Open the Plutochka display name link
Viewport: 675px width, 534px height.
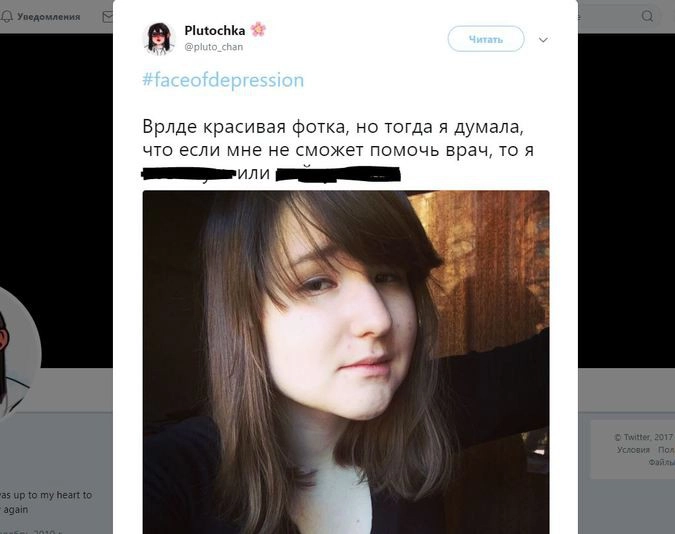pos(214,30)
